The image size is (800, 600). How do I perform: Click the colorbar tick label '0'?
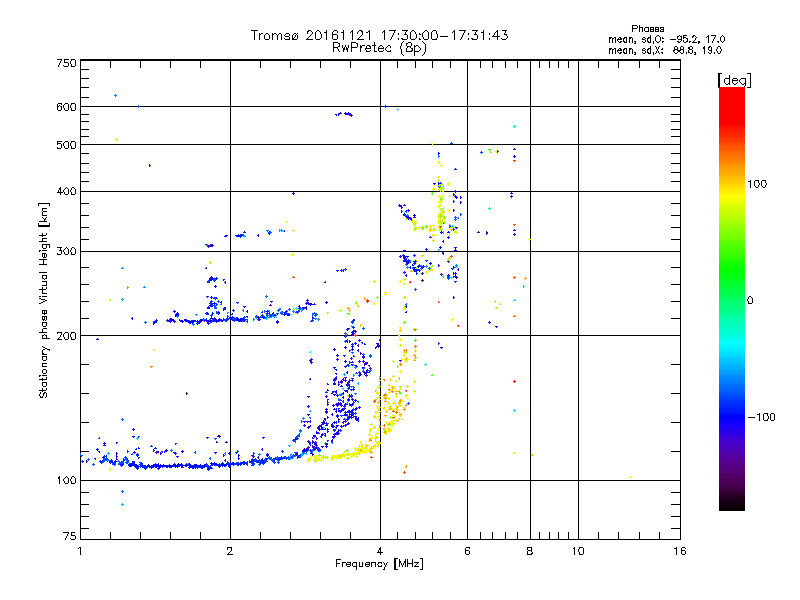tap(750, 300)
